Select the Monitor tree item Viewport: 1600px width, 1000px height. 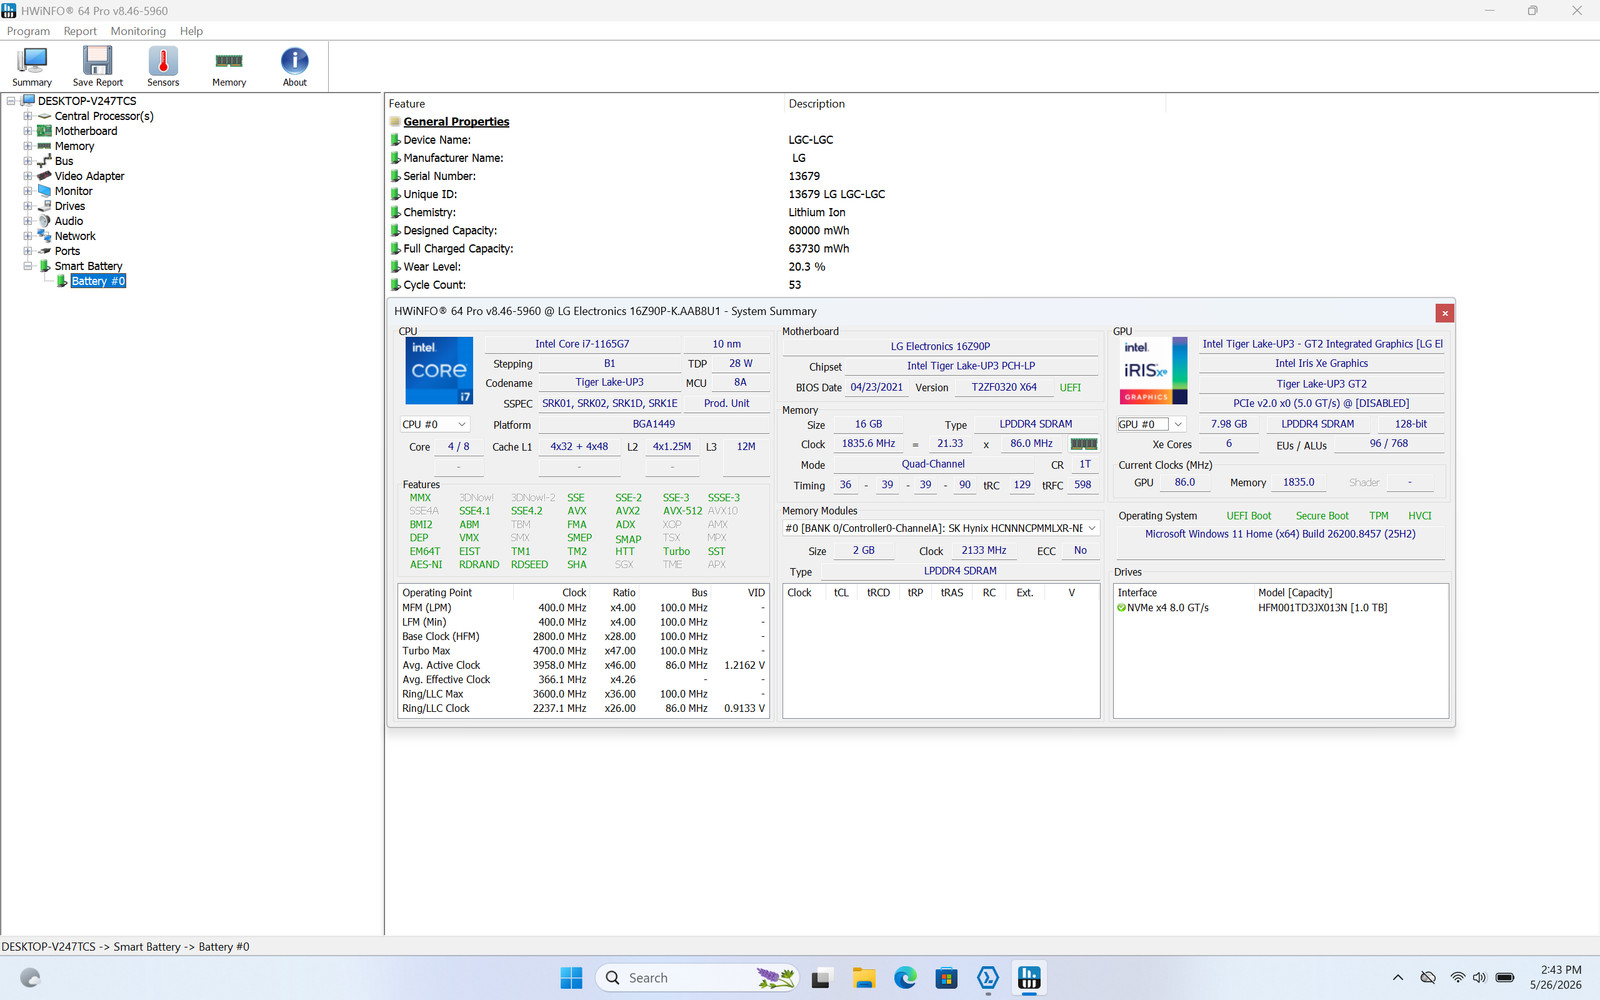(x=73, y=191)
